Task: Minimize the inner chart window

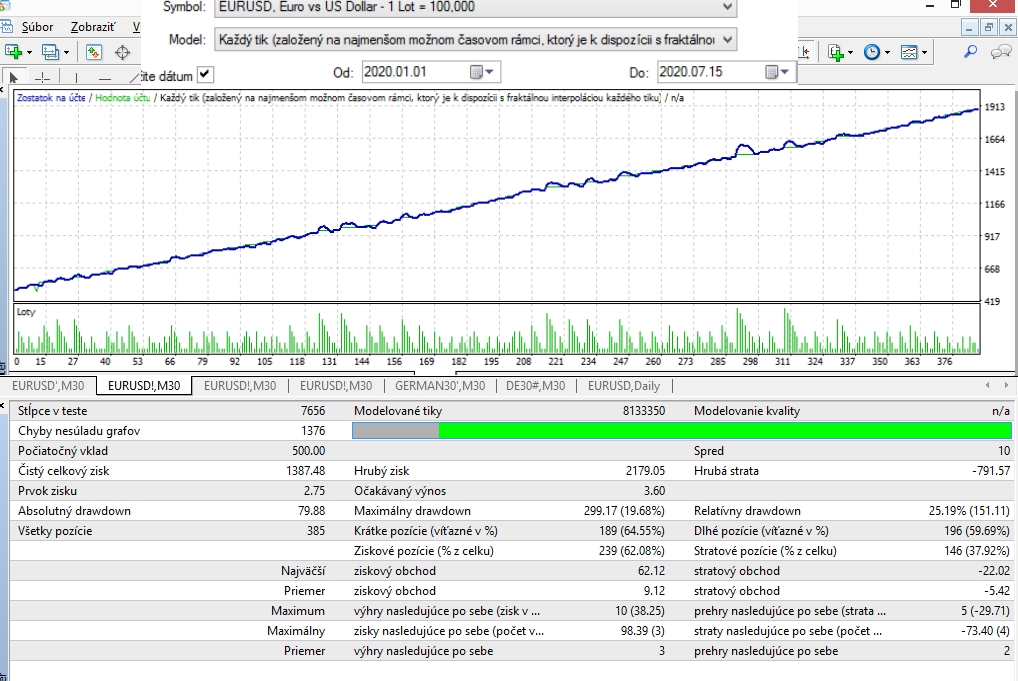Action: 969,28
